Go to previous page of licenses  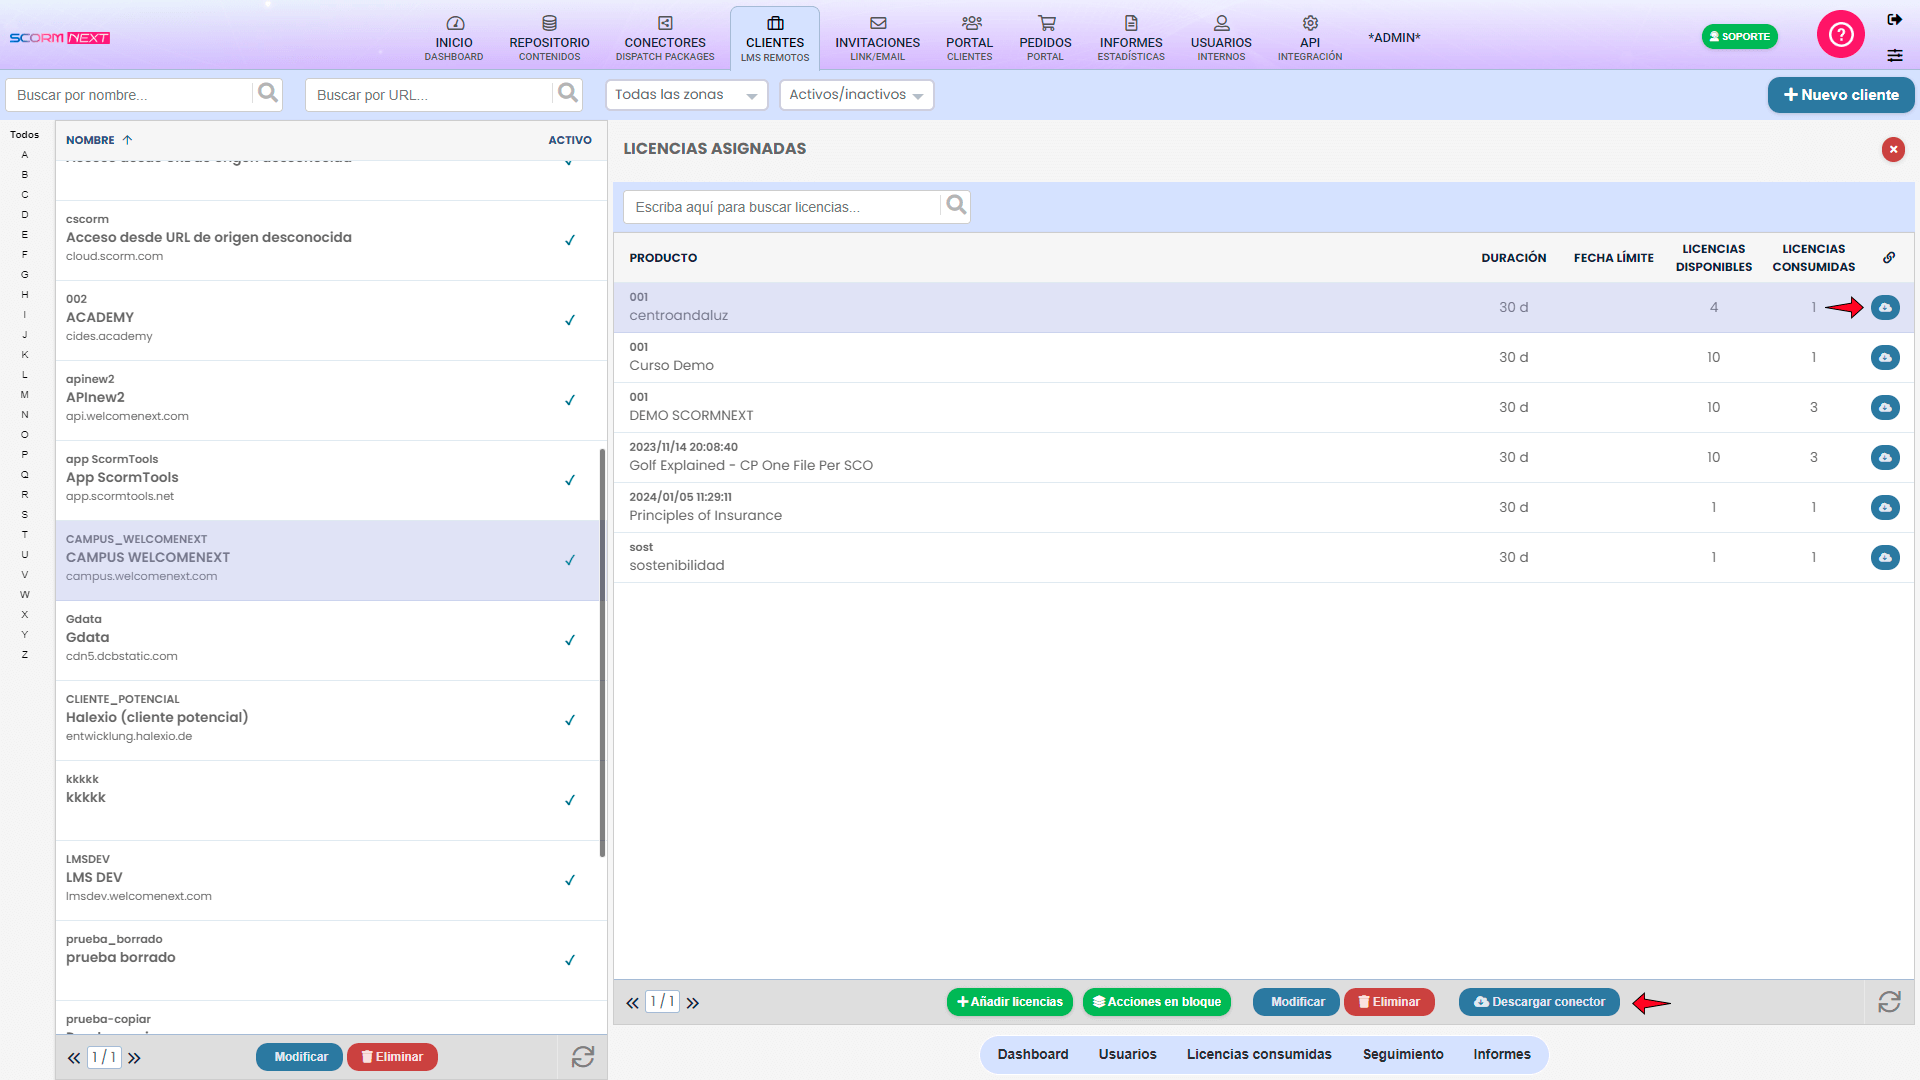point(632,1003)
